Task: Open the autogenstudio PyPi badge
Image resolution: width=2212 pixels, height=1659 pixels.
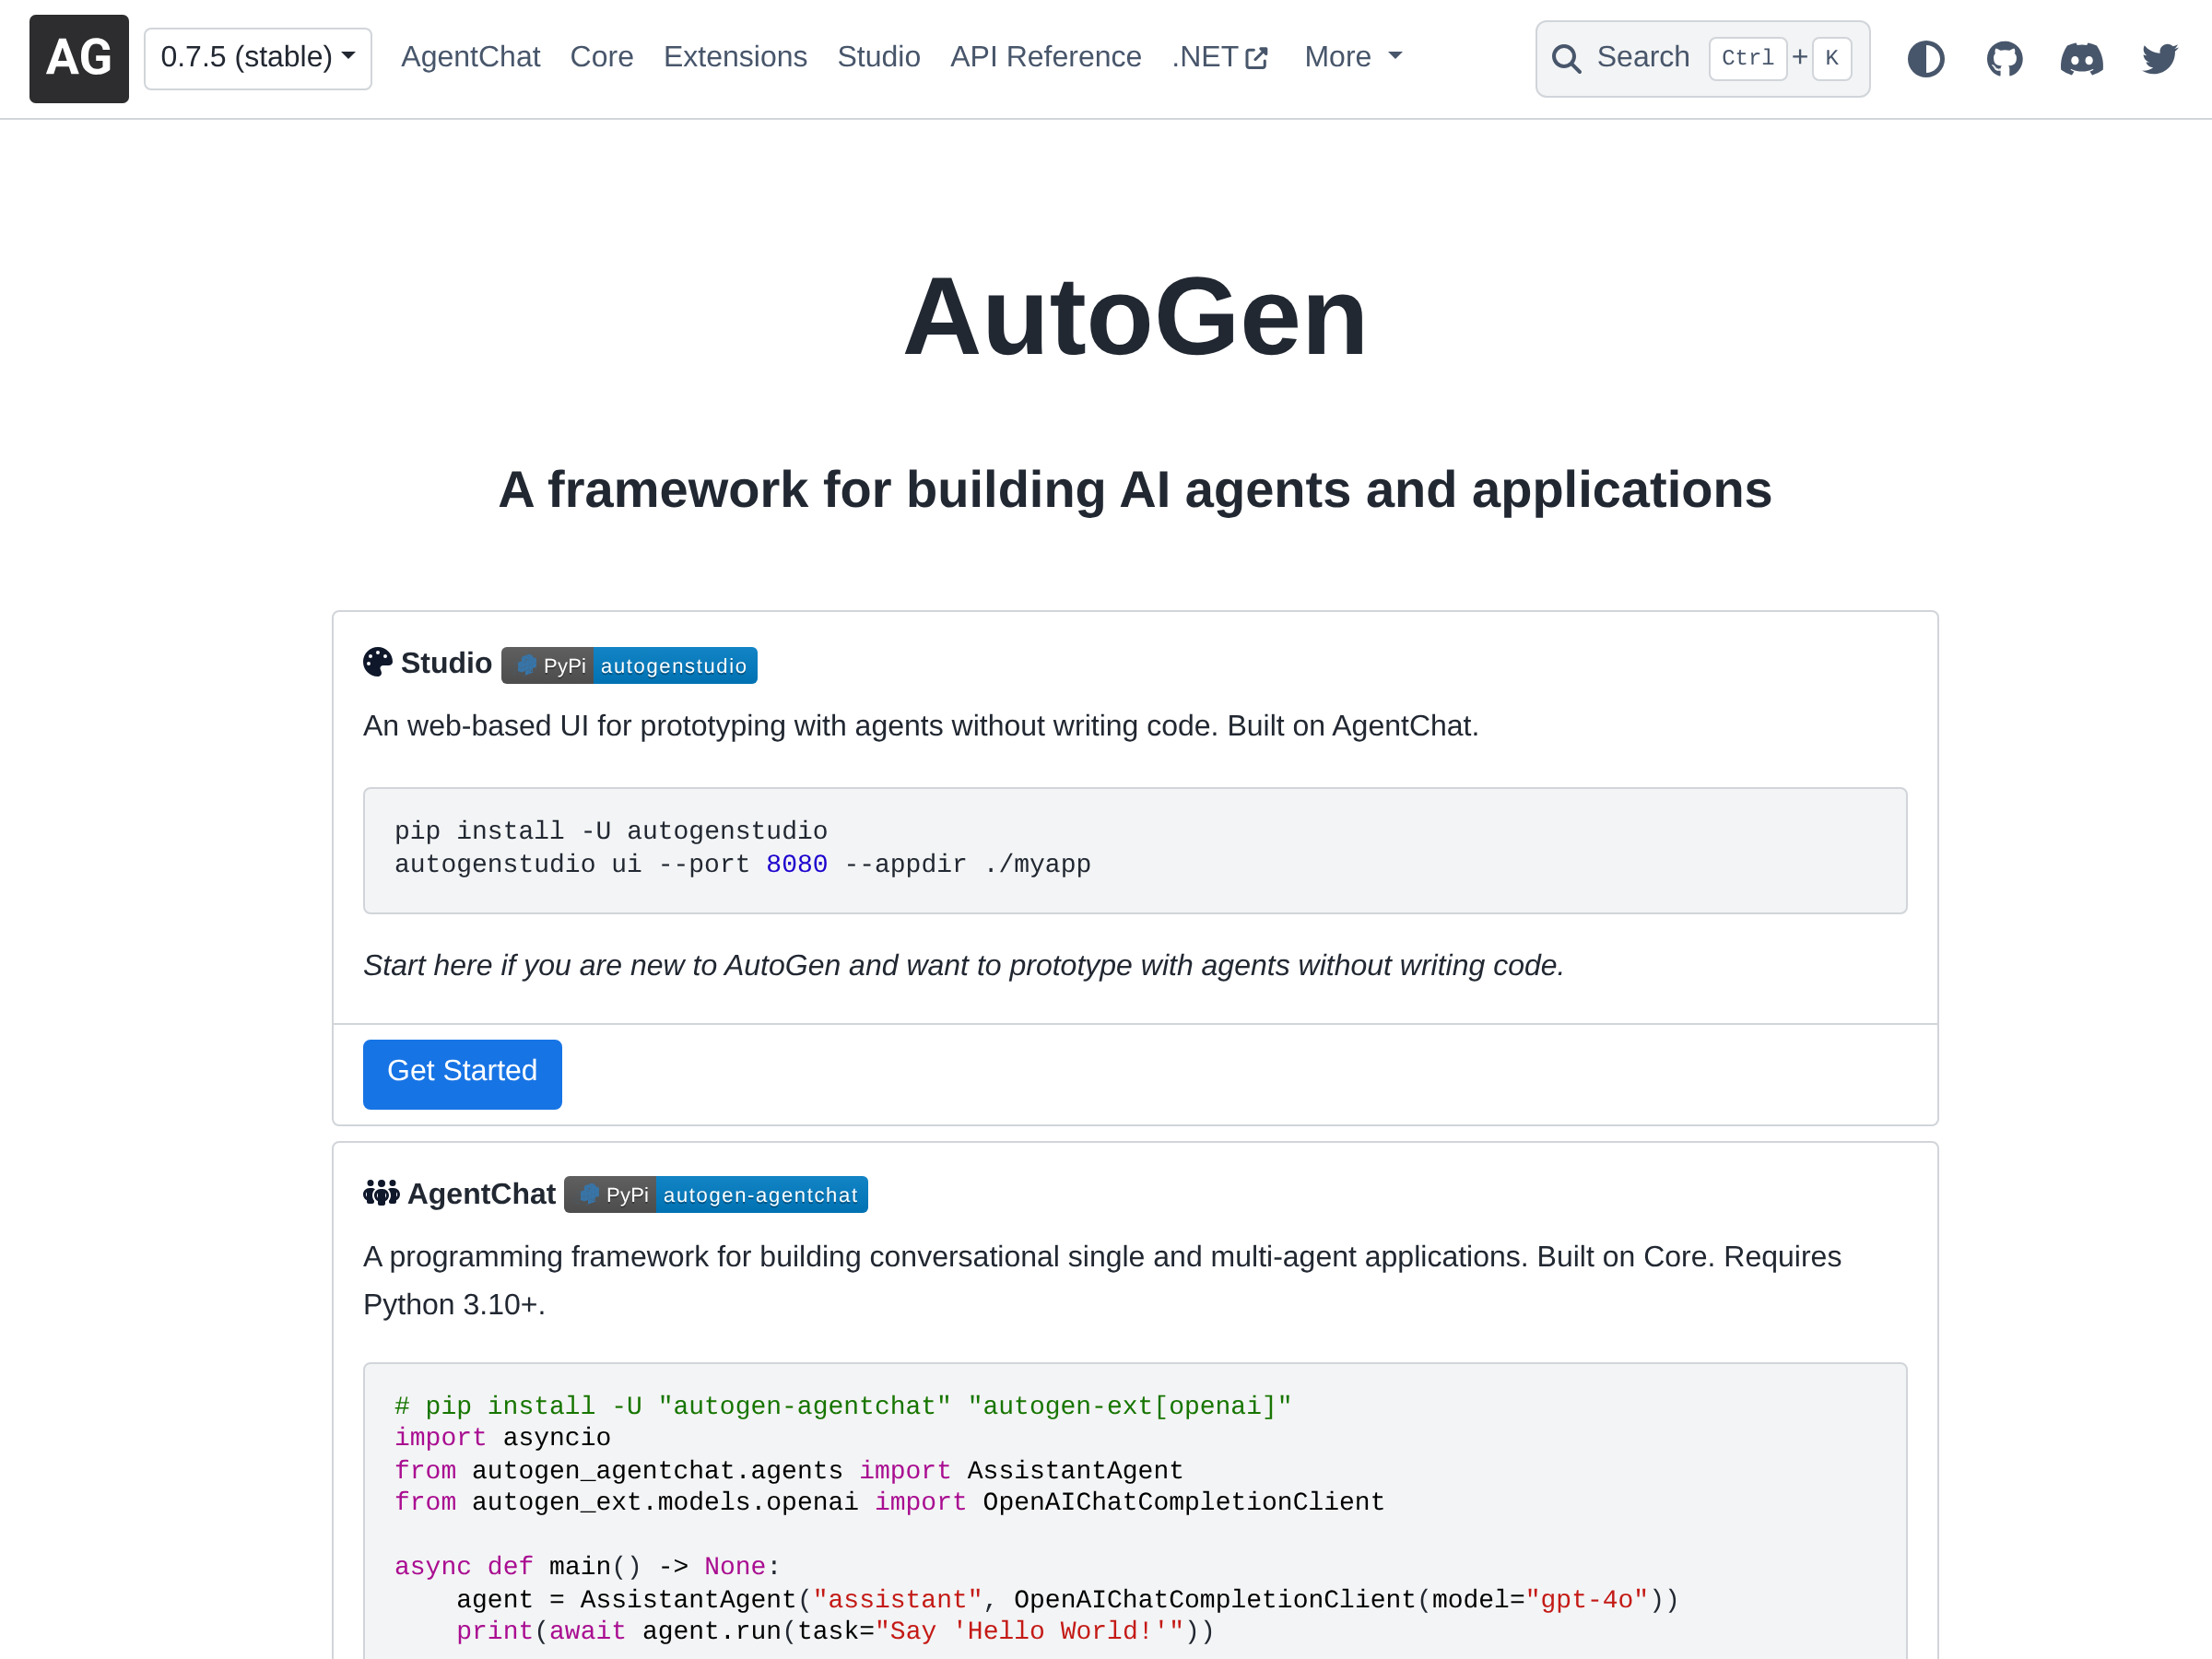Action: [x=629, y=666]
